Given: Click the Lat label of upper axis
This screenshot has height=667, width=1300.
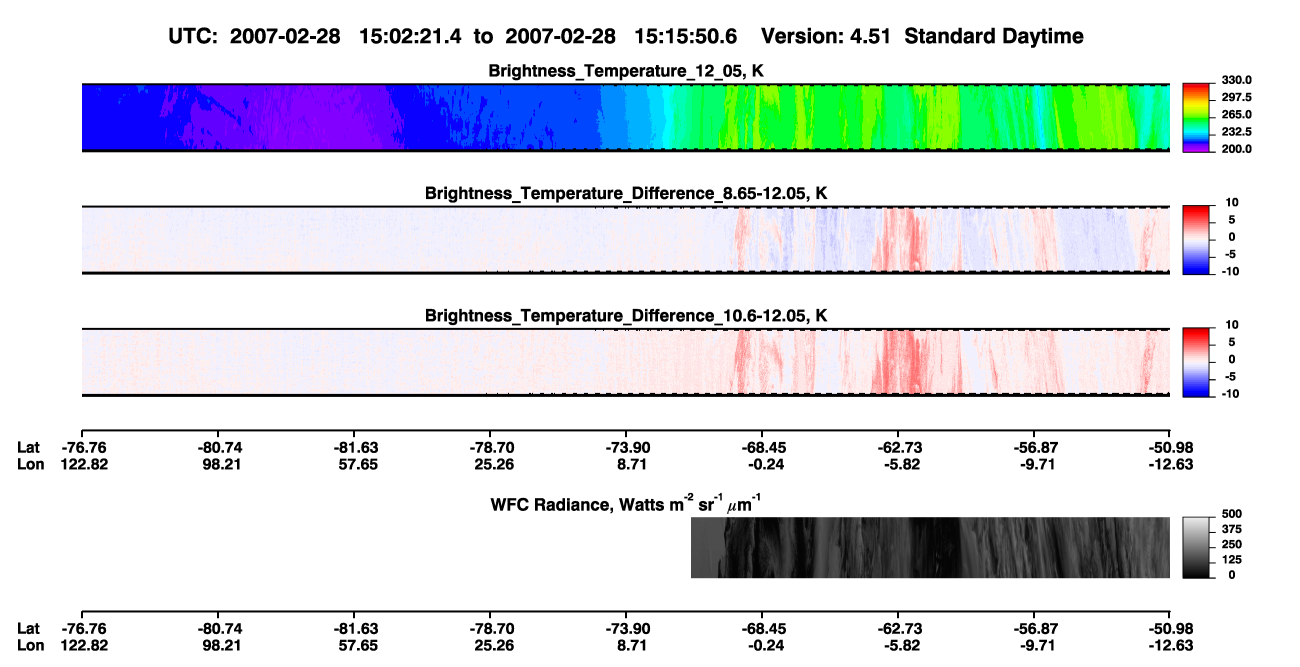Looking at the screenshot, I should coord(29,448).
